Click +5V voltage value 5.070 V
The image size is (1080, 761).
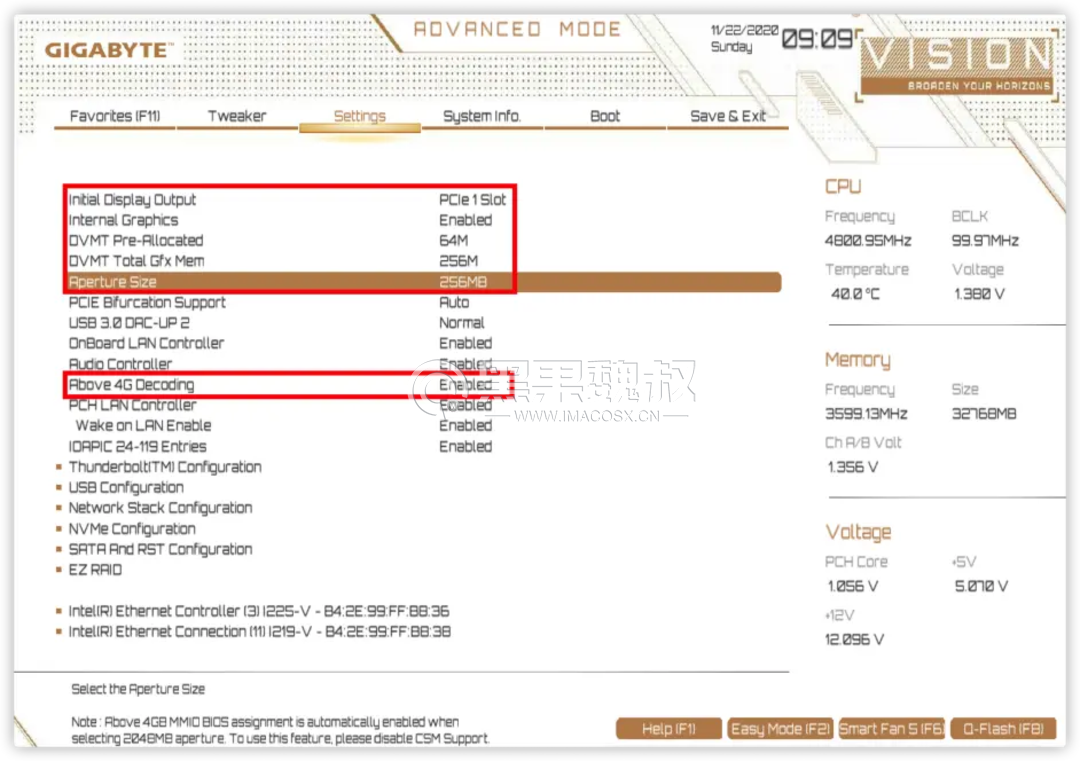(x=981, y=586)
